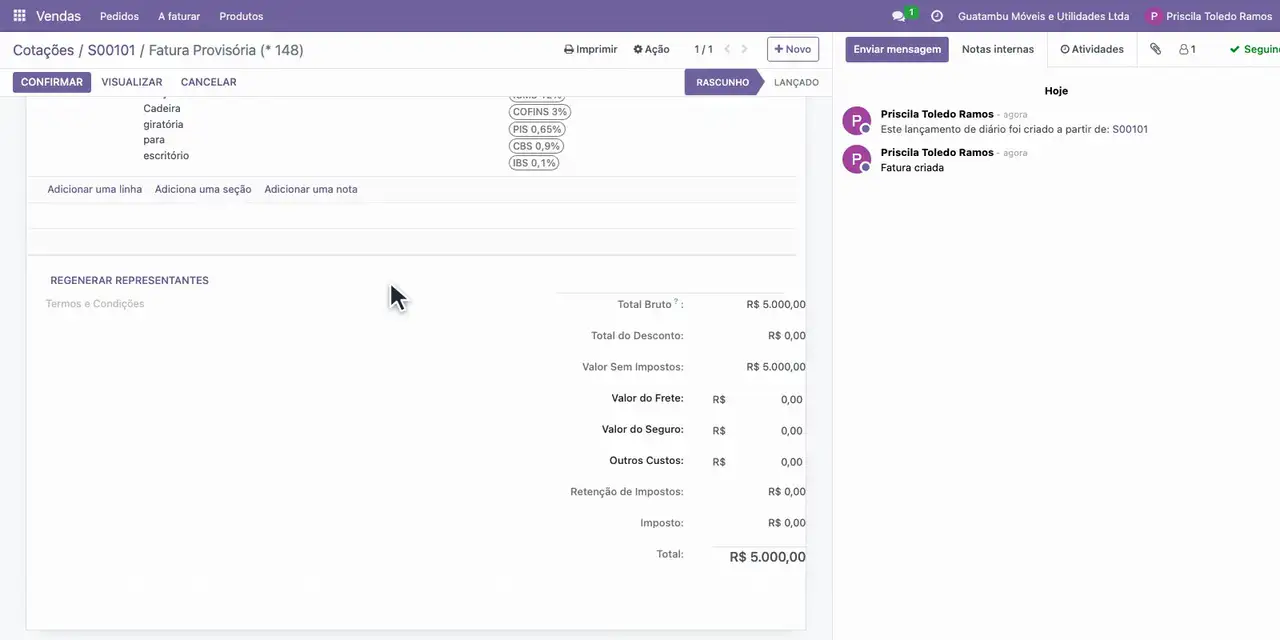Image resolution: width=1280 pixels, height=640 pixels.
Task: Navigate to Cotações breadcrumb
Action: point(44,50)
